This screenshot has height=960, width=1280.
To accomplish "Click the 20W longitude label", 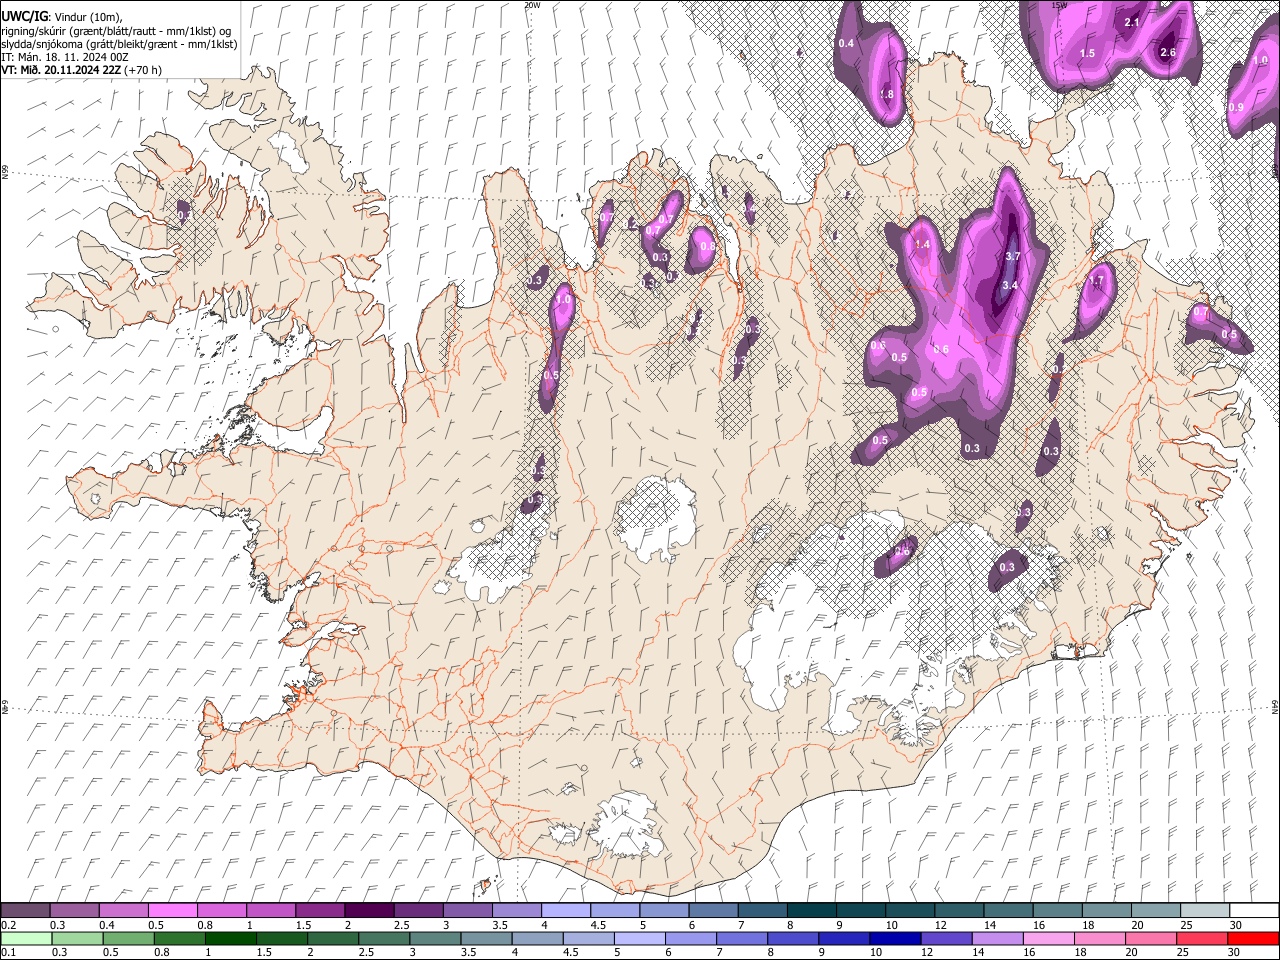I will [532, 5].
